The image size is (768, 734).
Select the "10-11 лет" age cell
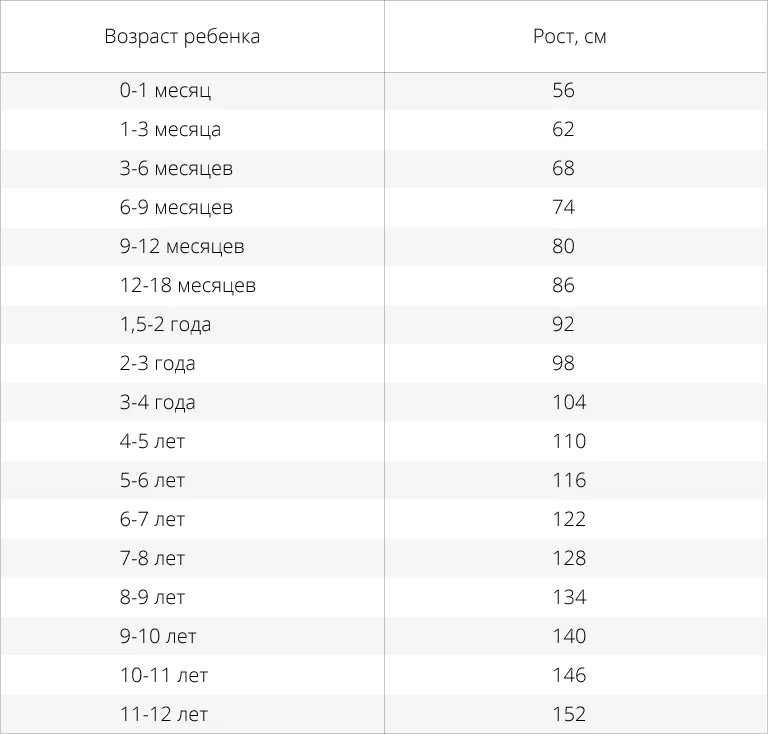pos(164,676)
